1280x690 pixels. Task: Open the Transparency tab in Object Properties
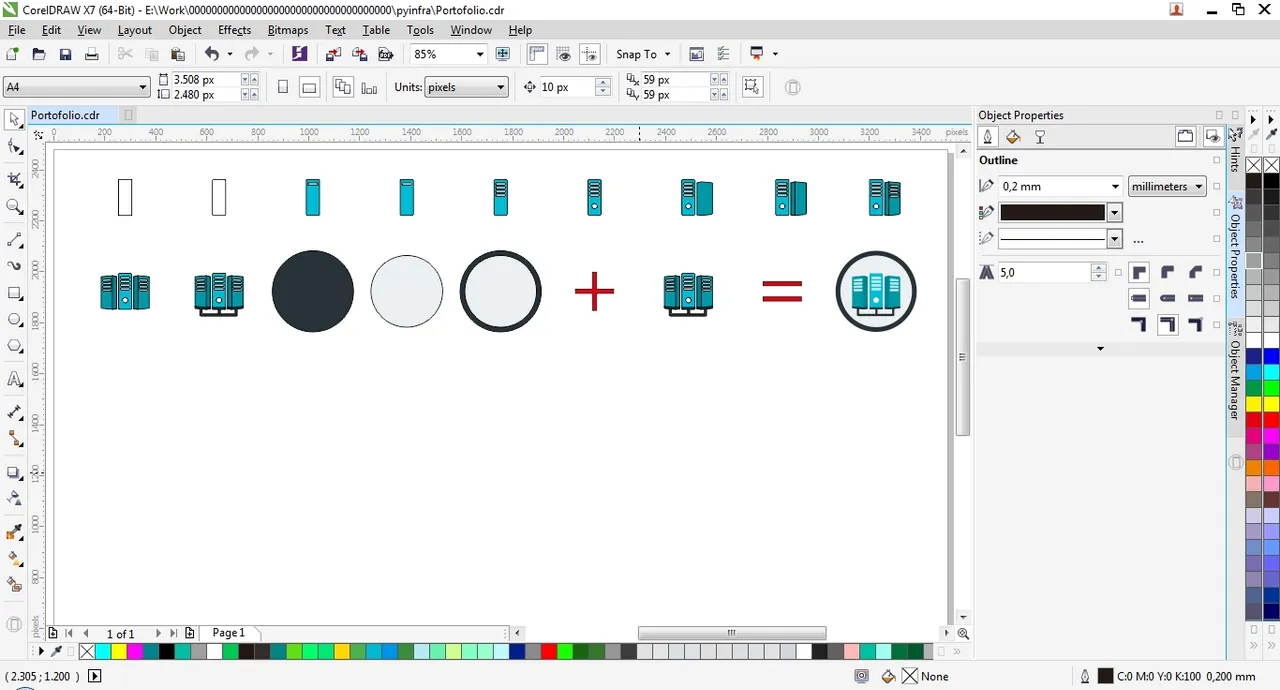(1039, 137)
